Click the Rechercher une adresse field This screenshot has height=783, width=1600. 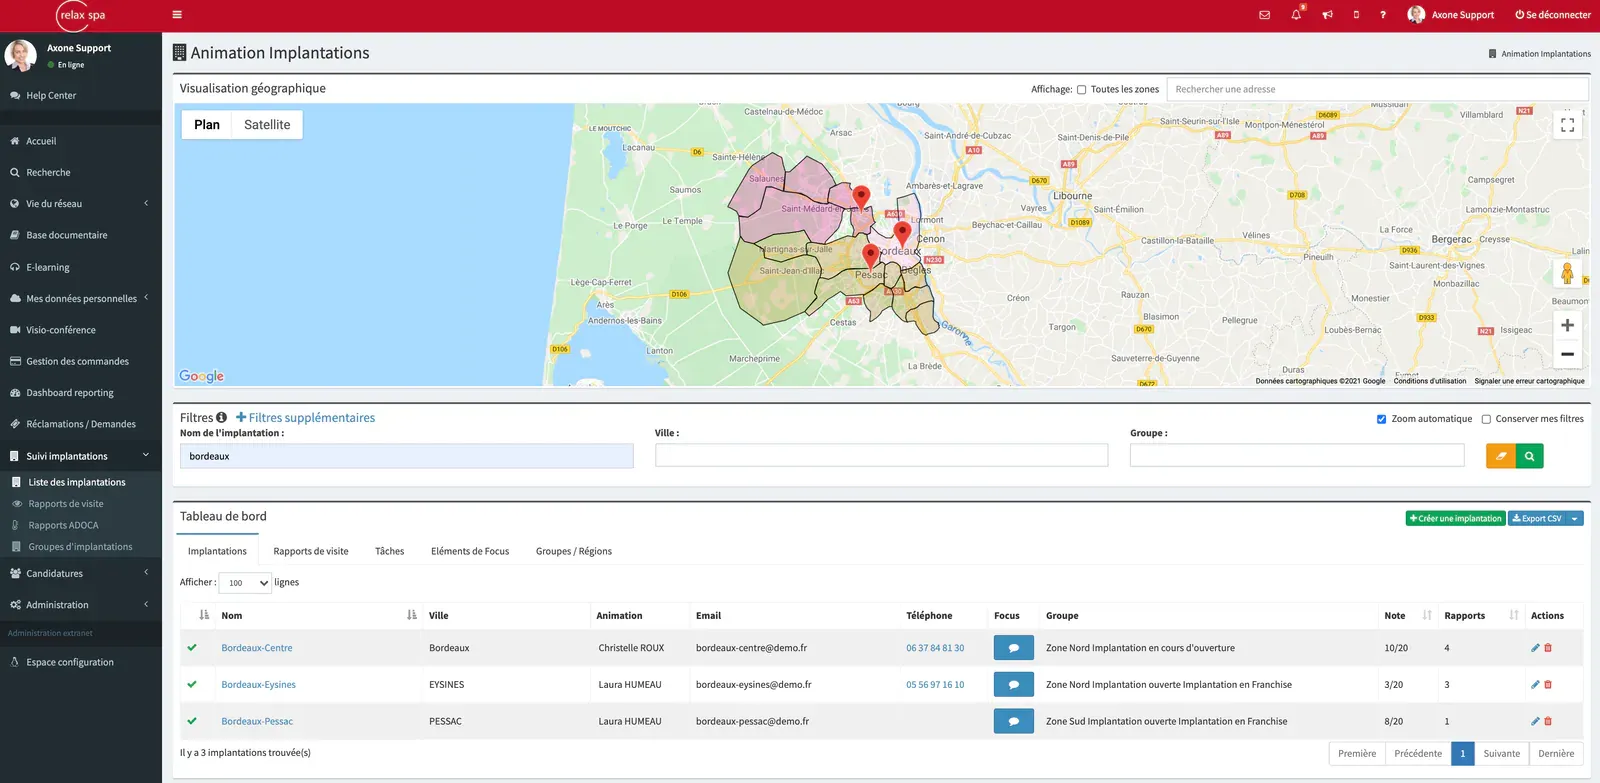pyautogui.click(x=1377, y=90)
